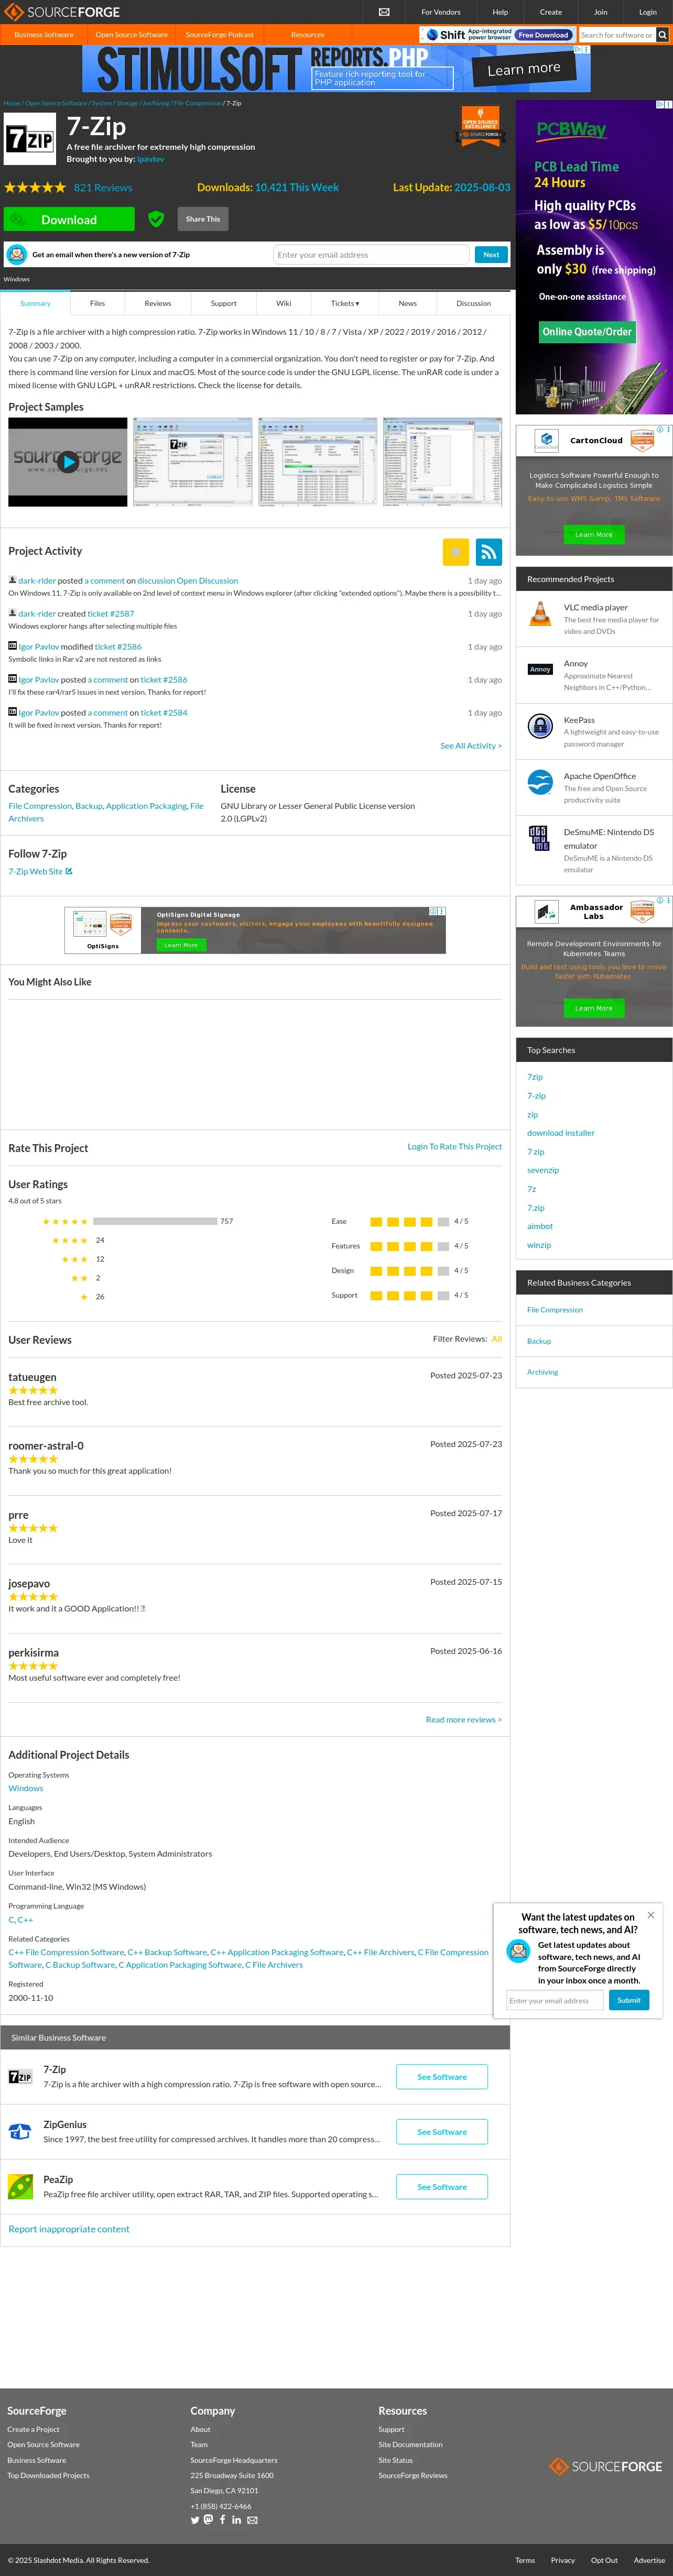Click the Login link in header
673x2576 pixels.
point(648,12)
